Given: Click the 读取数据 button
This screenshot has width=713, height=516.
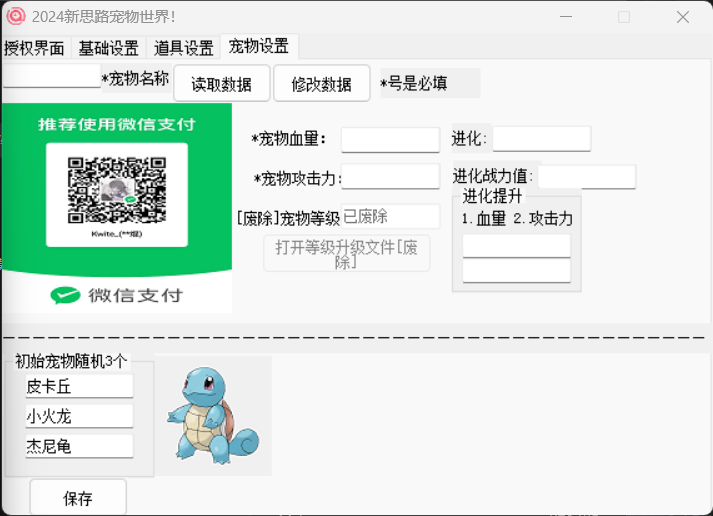Looking at the screenshot, I should [222, 83].
